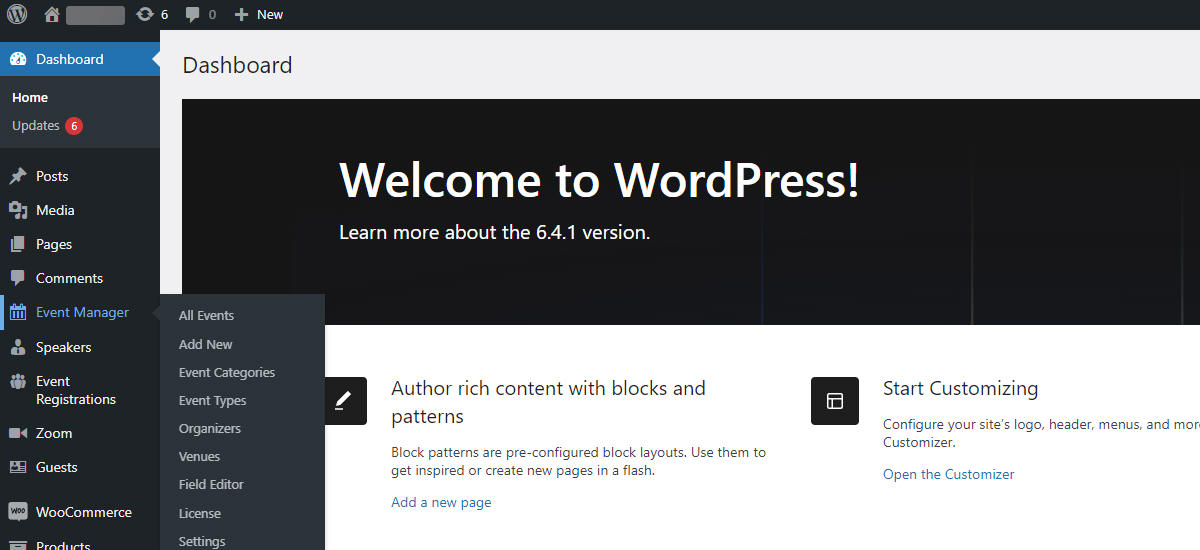Click the WordPress logo icon in admin bar
1200x550 pixels.
[x=18, y=14]
